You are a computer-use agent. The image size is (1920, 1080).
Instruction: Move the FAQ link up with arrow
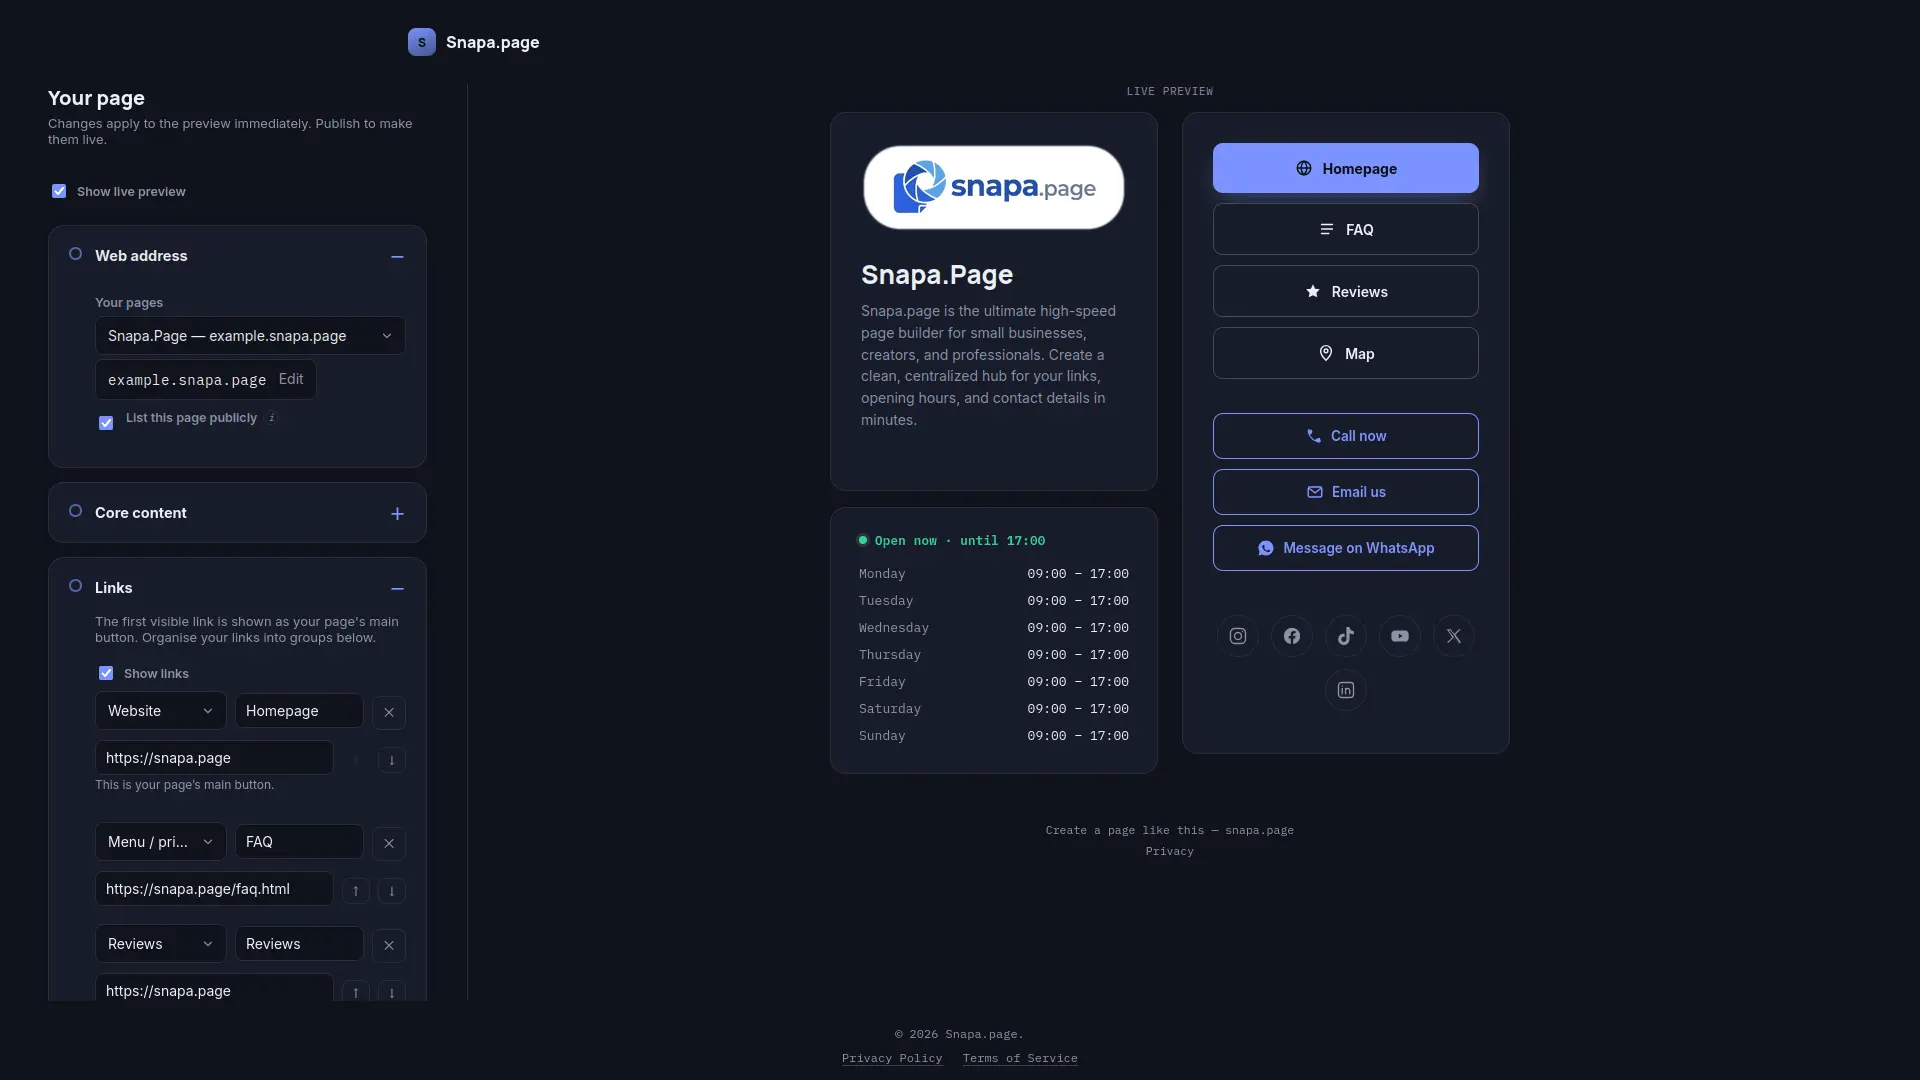[x=356, y=891]
